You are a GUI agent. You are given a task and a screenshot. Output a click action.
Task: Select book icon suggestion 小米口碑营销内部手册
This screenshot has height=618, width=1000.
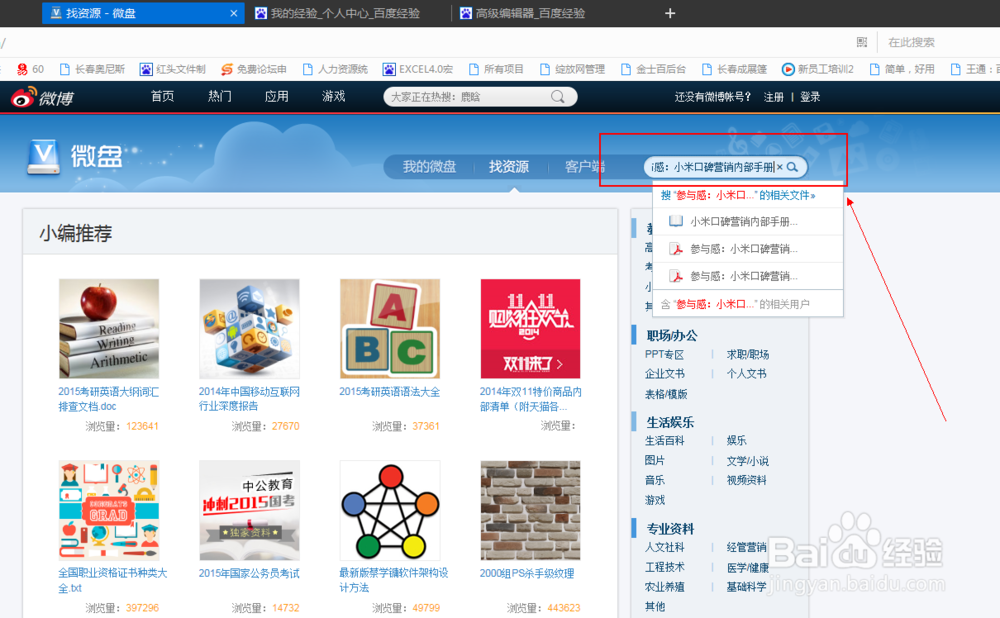(x=747, y=221)
